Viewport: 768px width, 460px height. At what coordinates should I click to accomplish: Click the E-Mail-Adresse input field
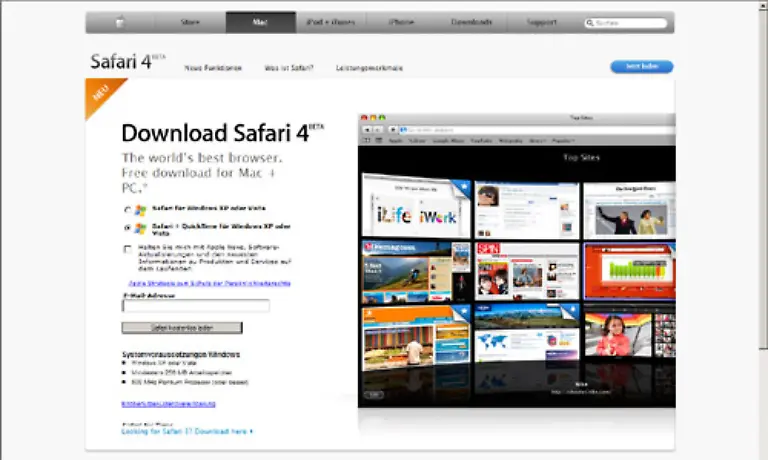coord(195,306)
